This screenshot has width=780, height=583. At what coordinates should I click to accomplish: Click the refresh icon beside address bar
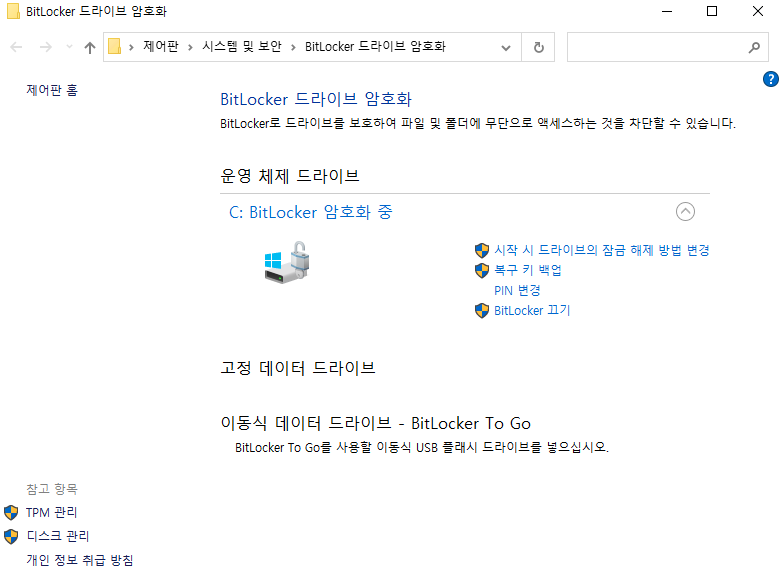538,47
